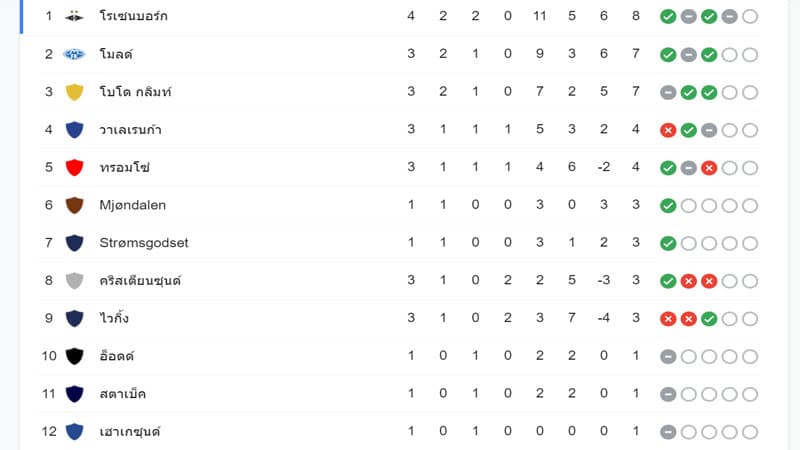Select the row ranked 12 in the table
The width and height of the screenshot is (800, 450).
pos(399,432)
